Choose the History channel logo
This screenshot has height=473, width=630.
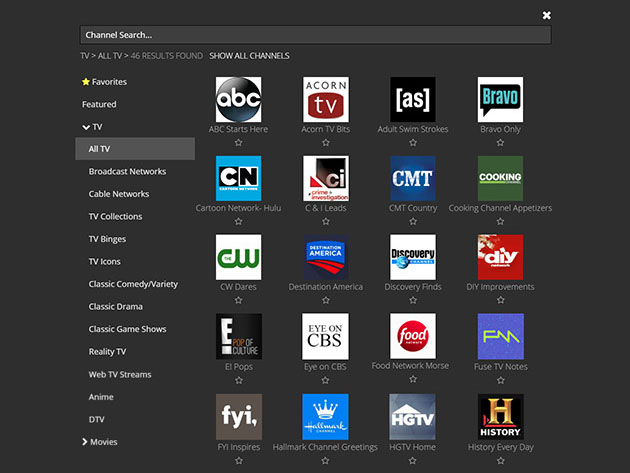500,416
